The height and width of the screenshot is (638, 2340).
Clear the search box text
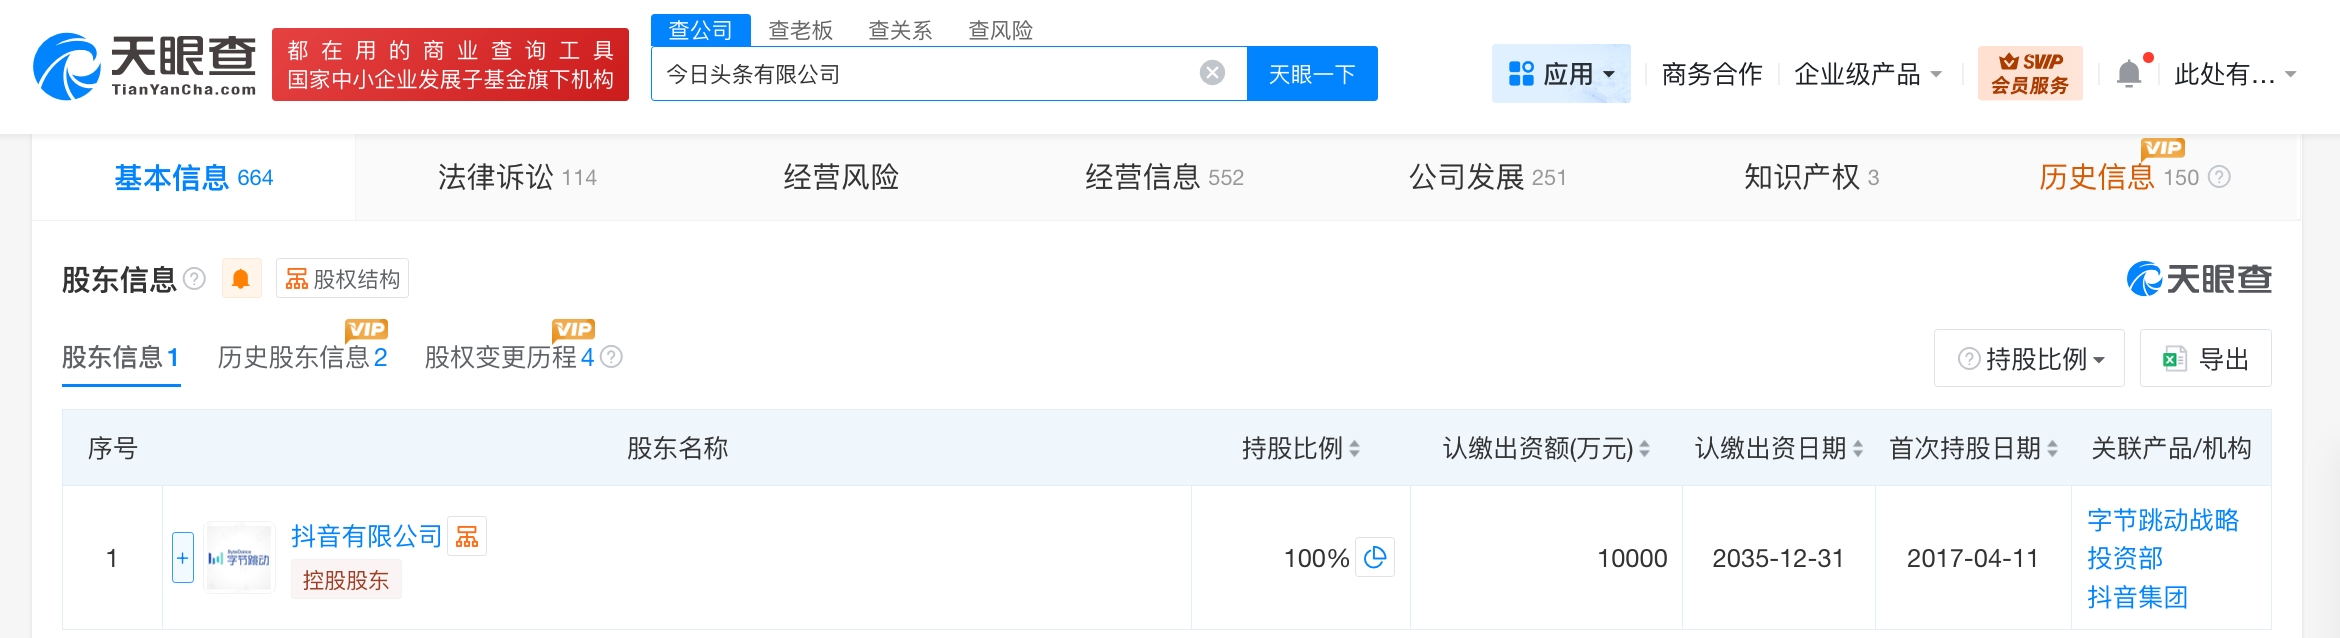coord(1212,73)
